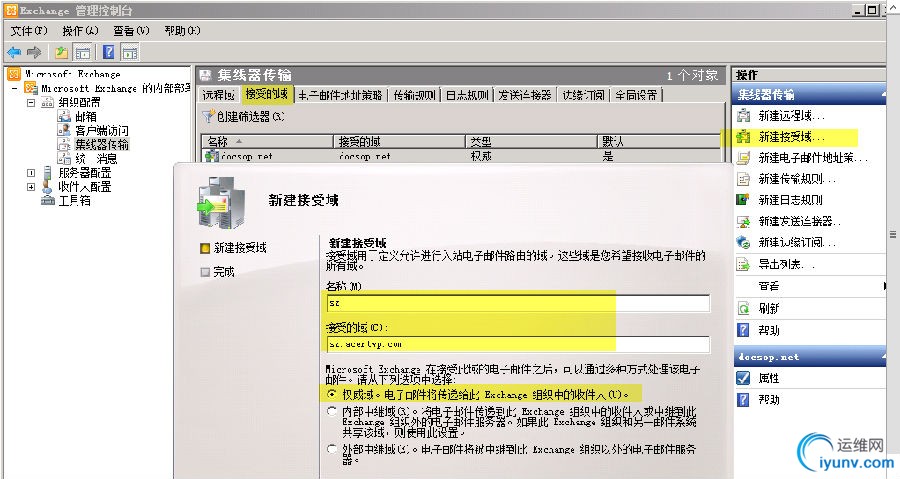Click the forward arrow toolbar icon
The width and height of the screenshot is (900, 479).
[x=34, y=53]
